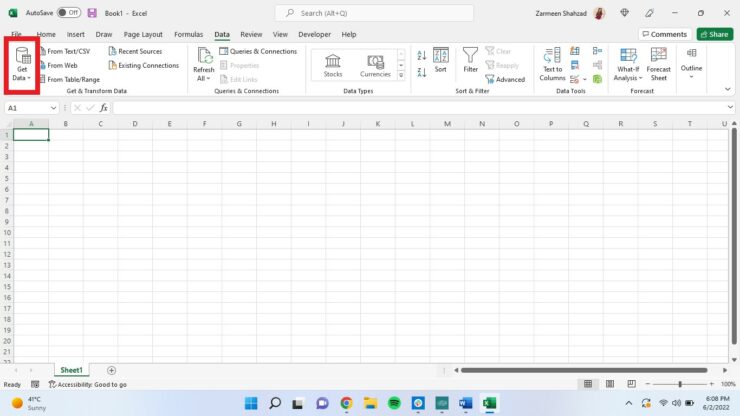
Task: Select row 10 header
Action: coord(7,233)
